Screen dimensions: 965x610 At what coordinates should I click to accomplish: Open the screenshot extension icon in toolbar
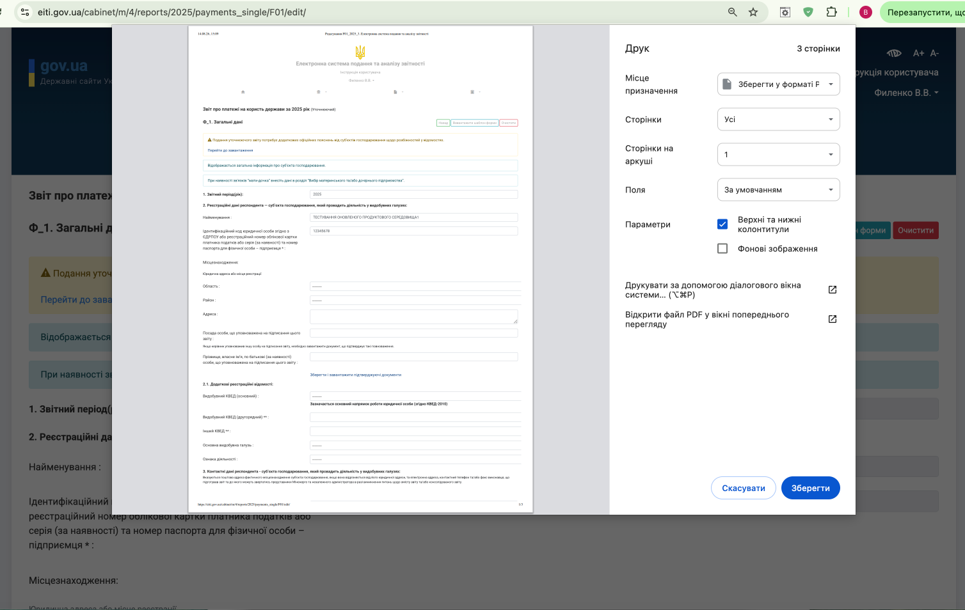tap(785, 12)
